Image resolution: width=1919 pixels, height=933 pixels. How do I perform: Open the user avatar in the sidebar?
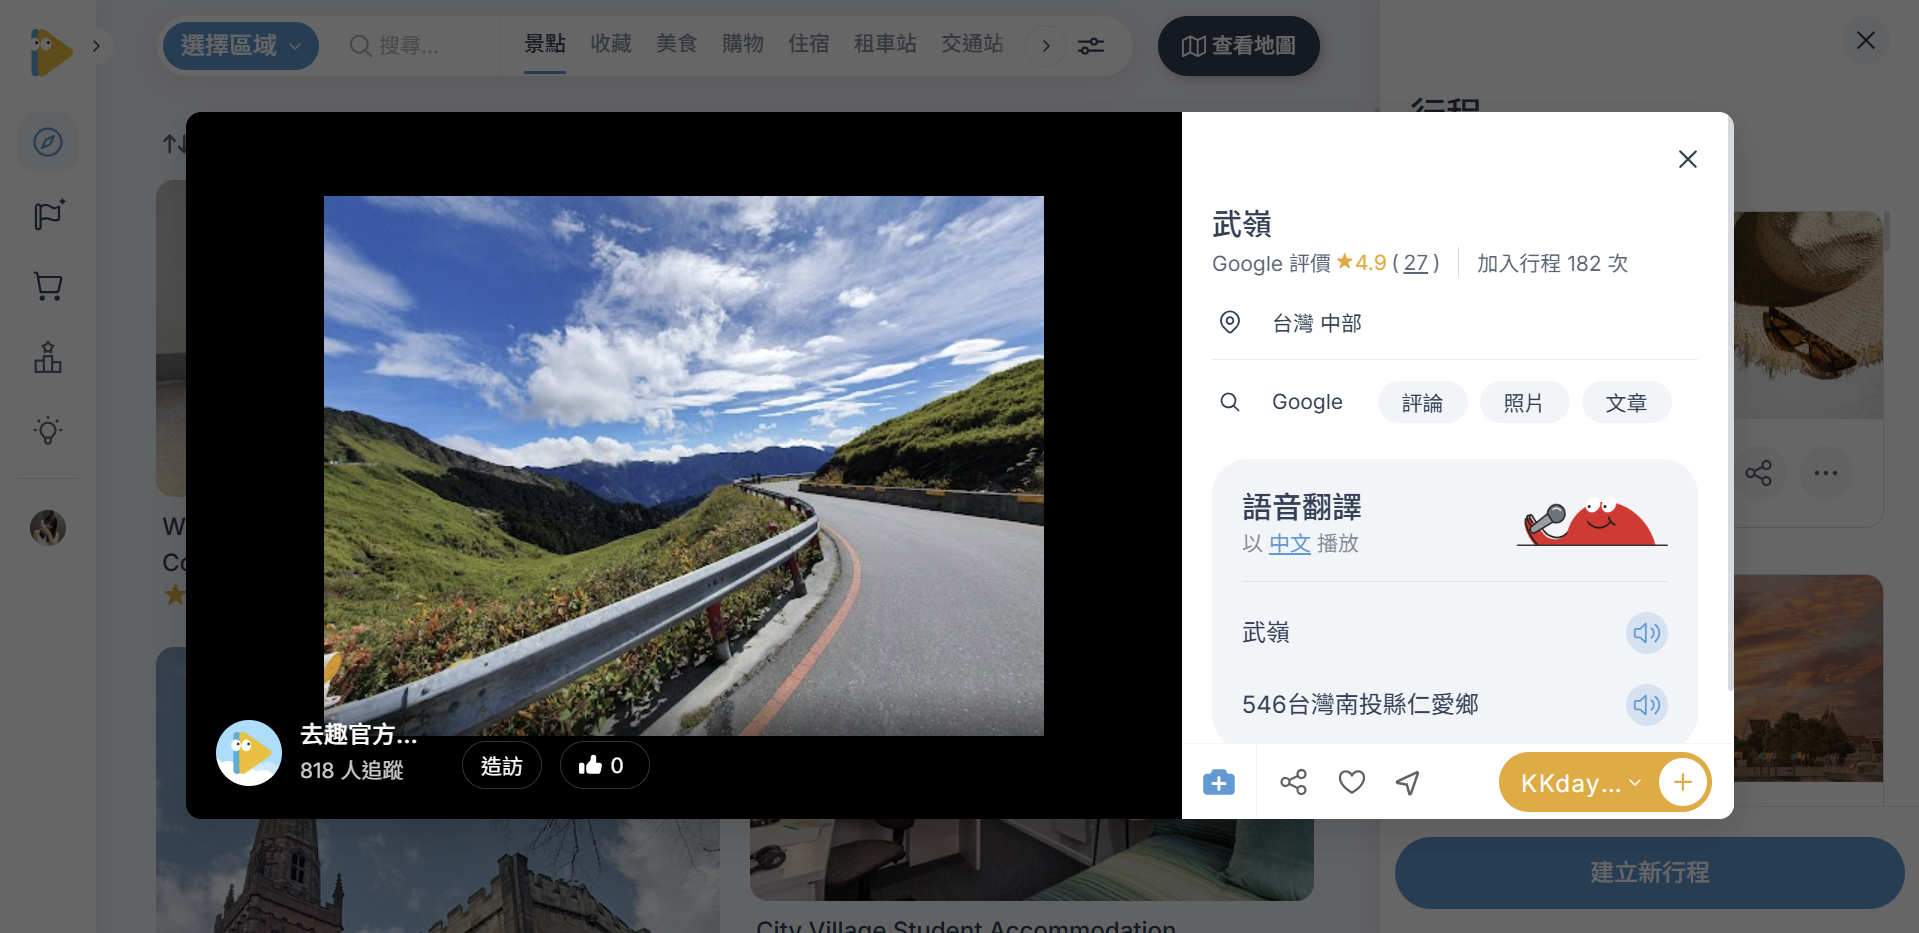48,527
